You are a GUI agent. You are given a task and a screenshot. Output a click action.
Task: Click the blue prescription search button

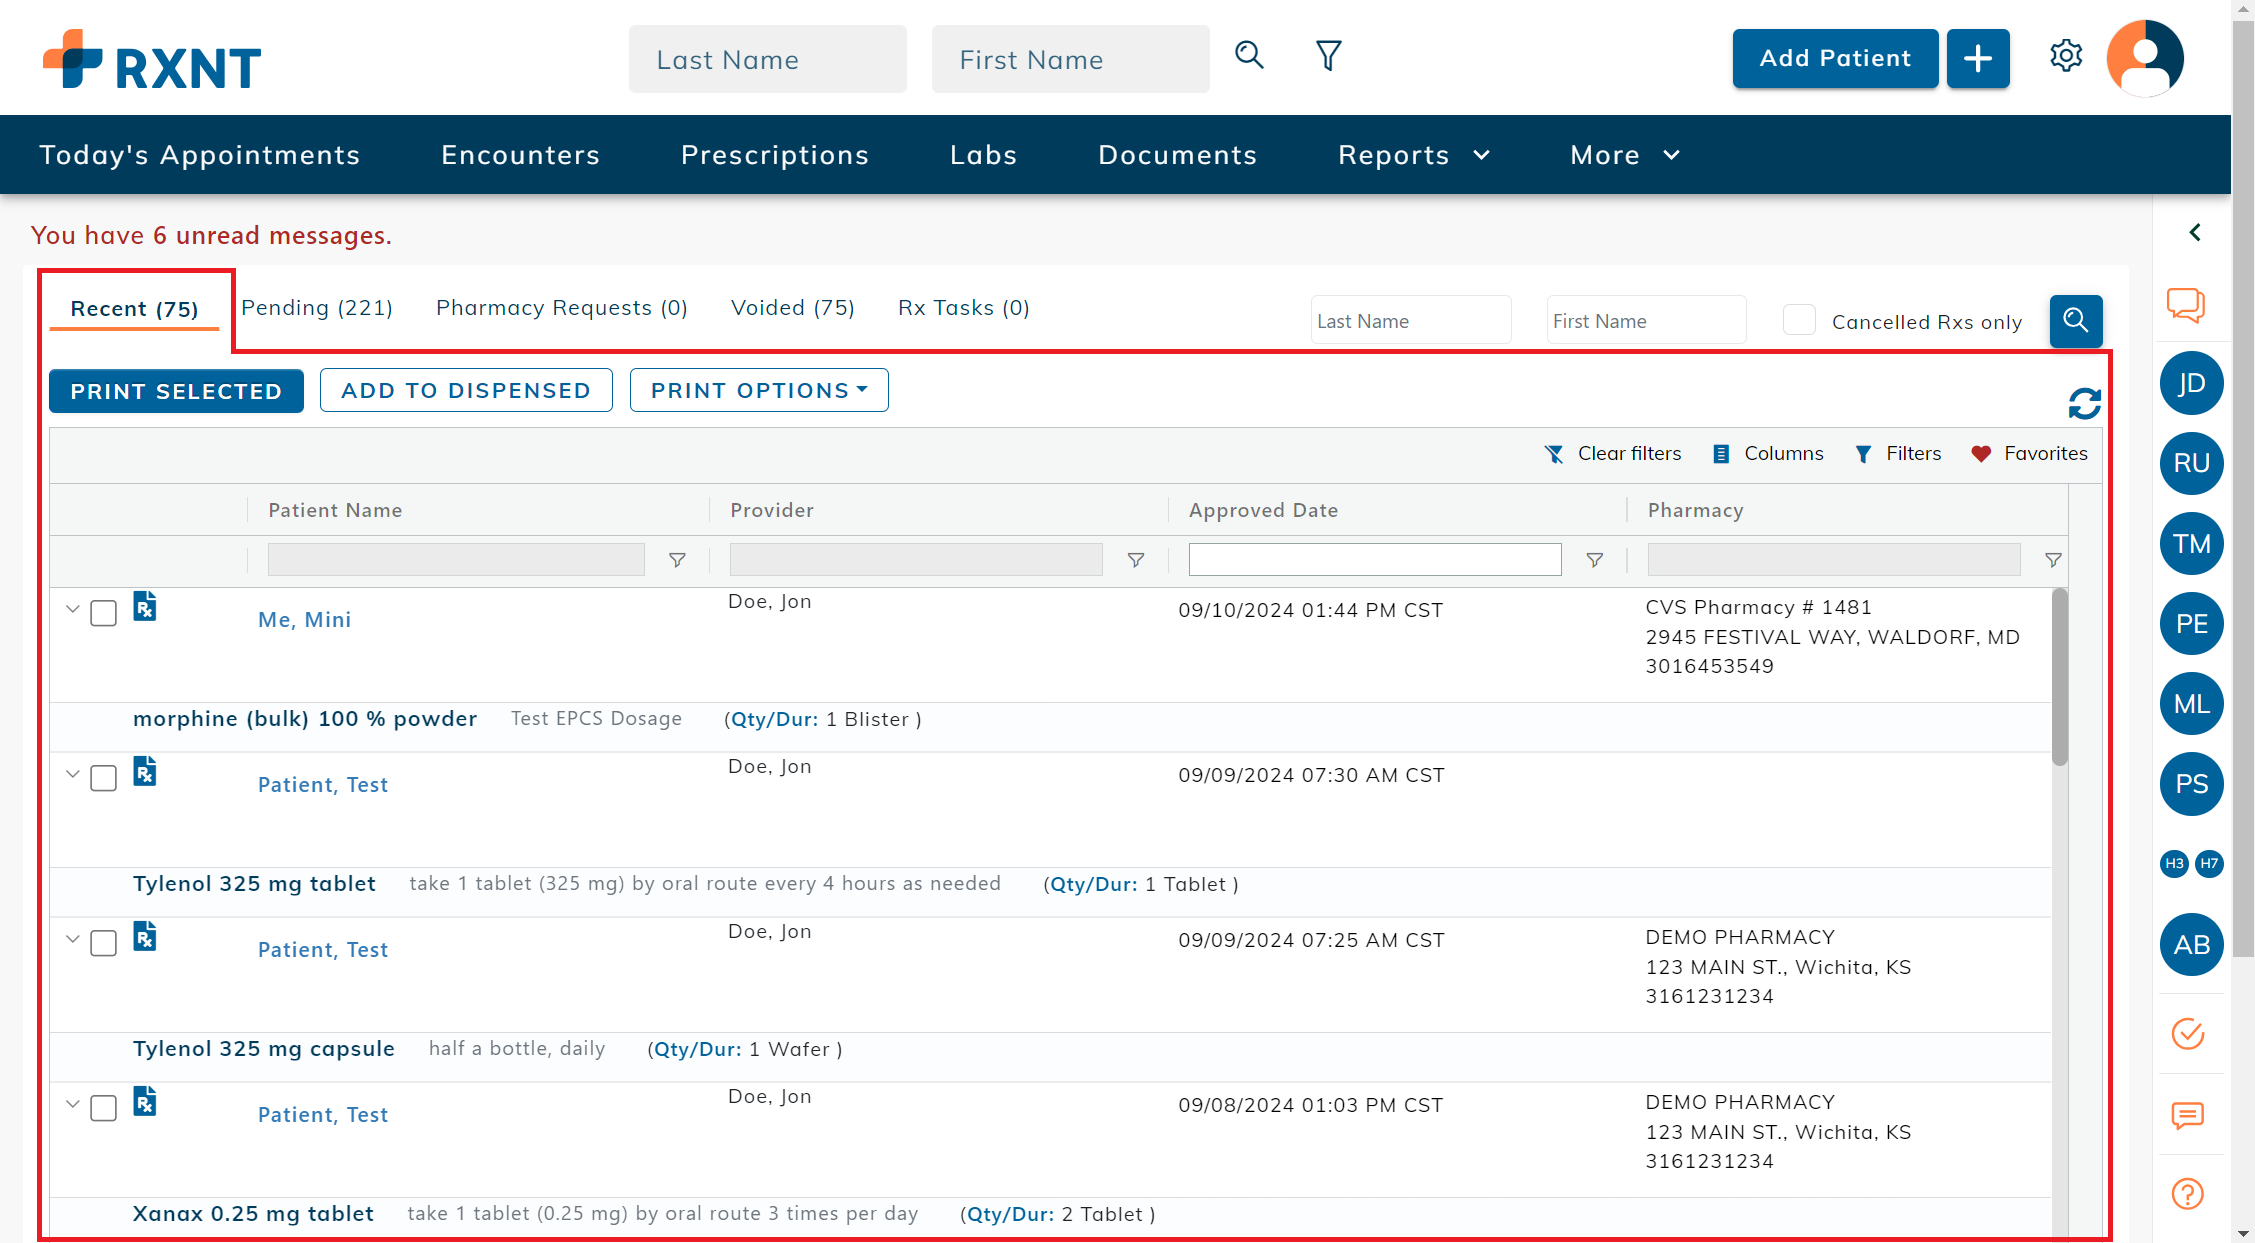point(2075,321)
